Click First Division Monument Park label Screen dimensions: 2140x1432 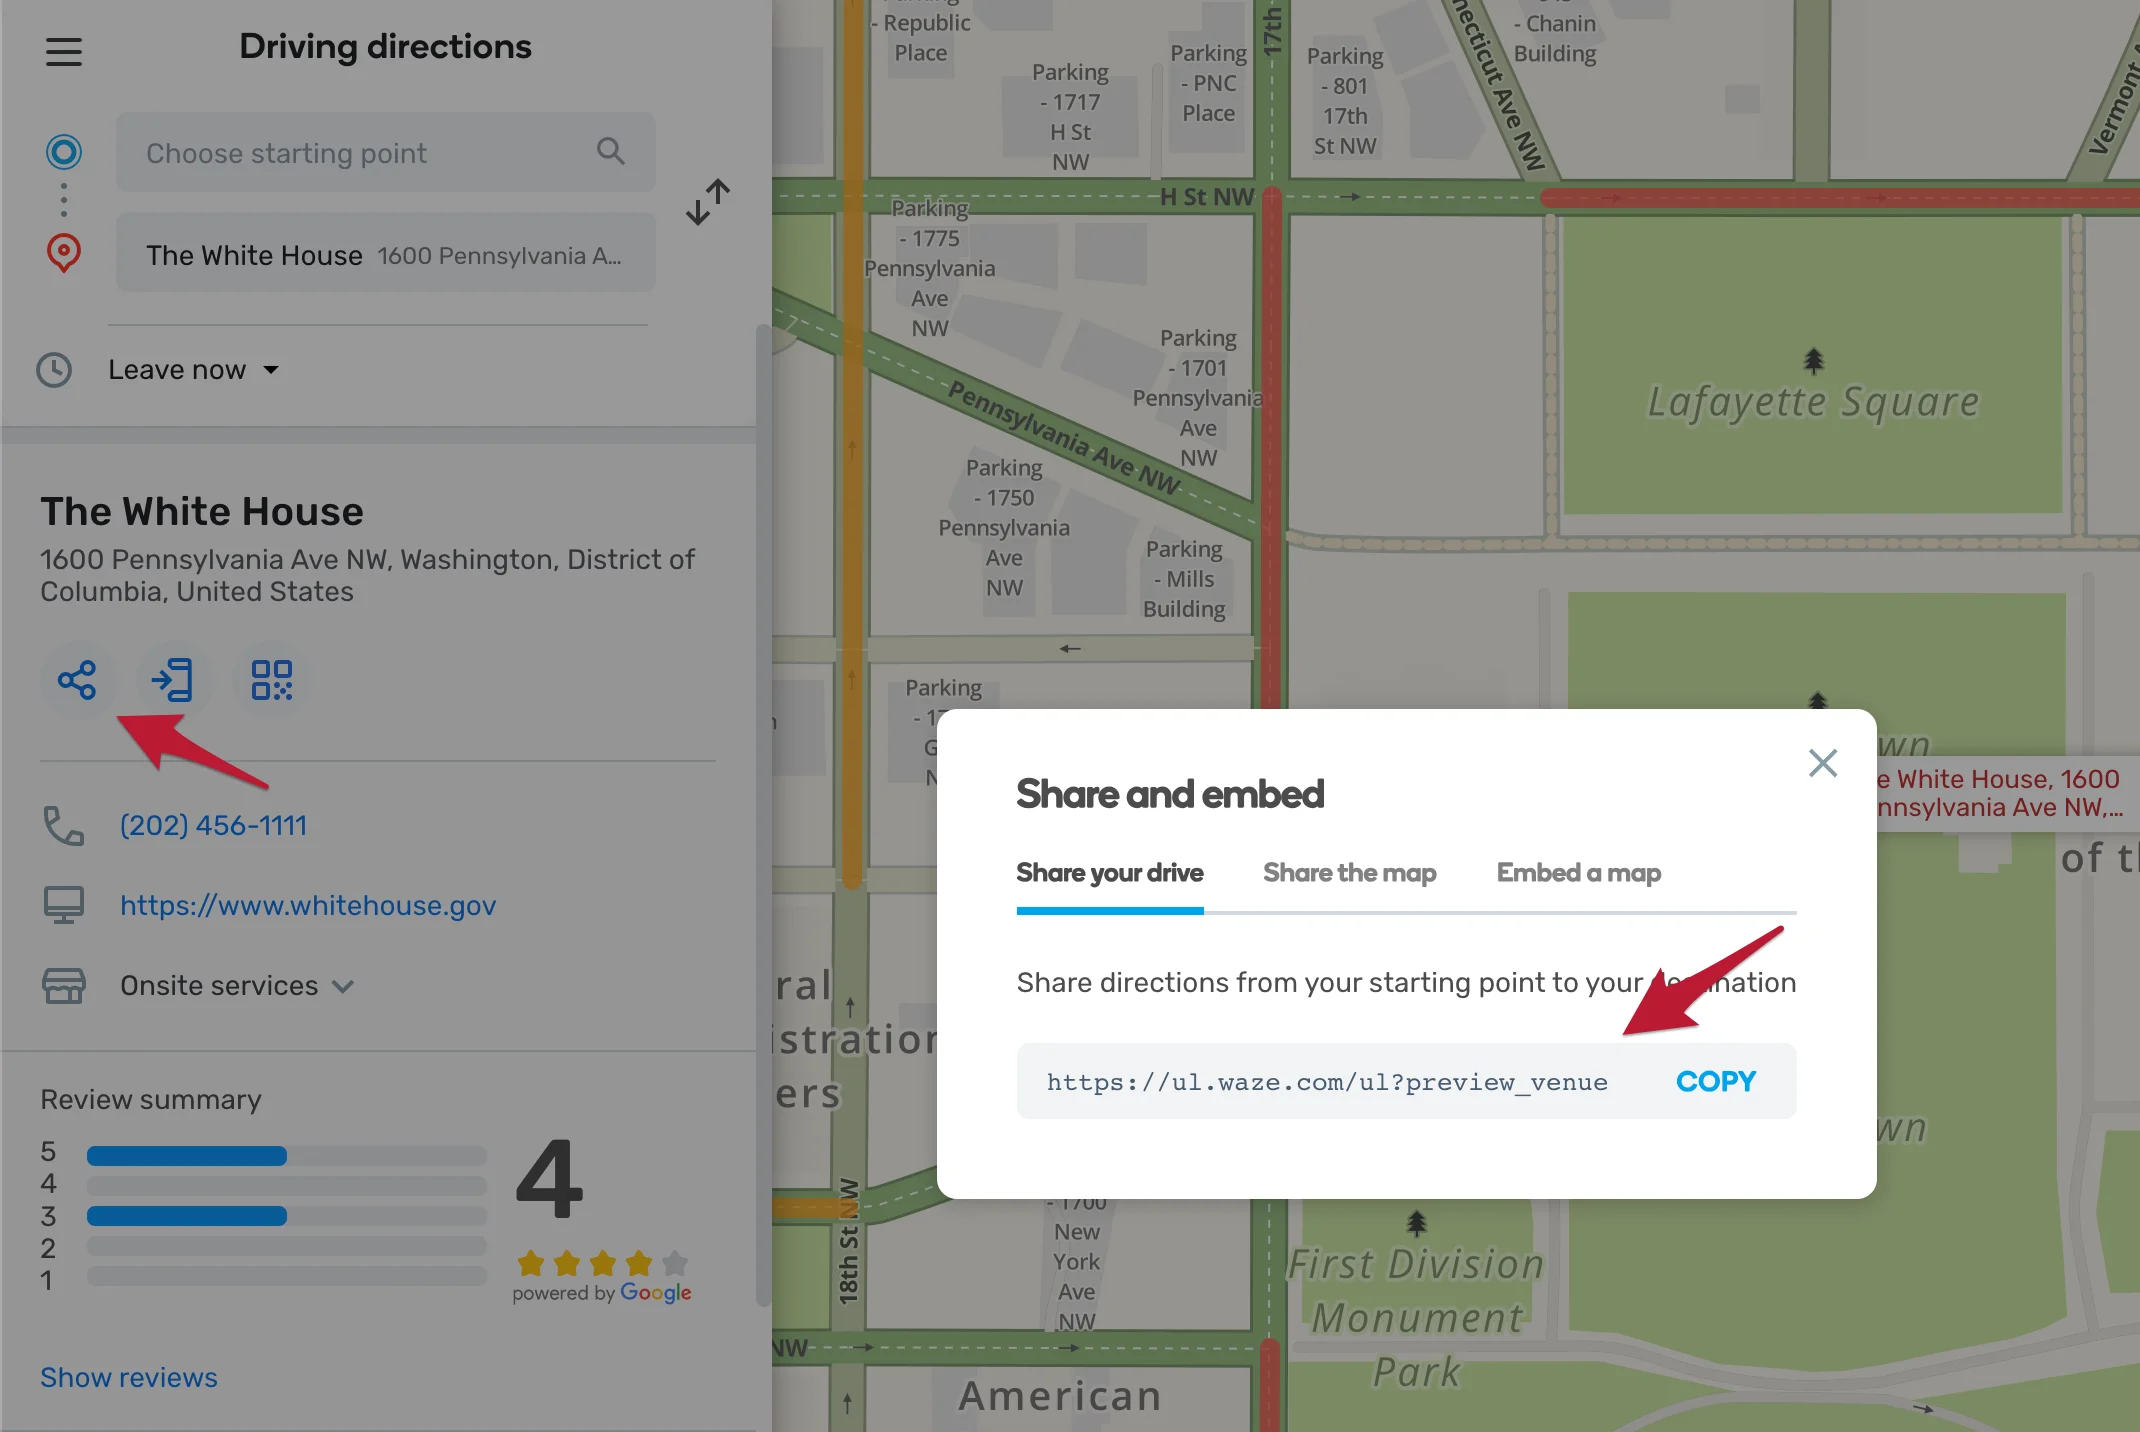[x=1416, y=1318]
